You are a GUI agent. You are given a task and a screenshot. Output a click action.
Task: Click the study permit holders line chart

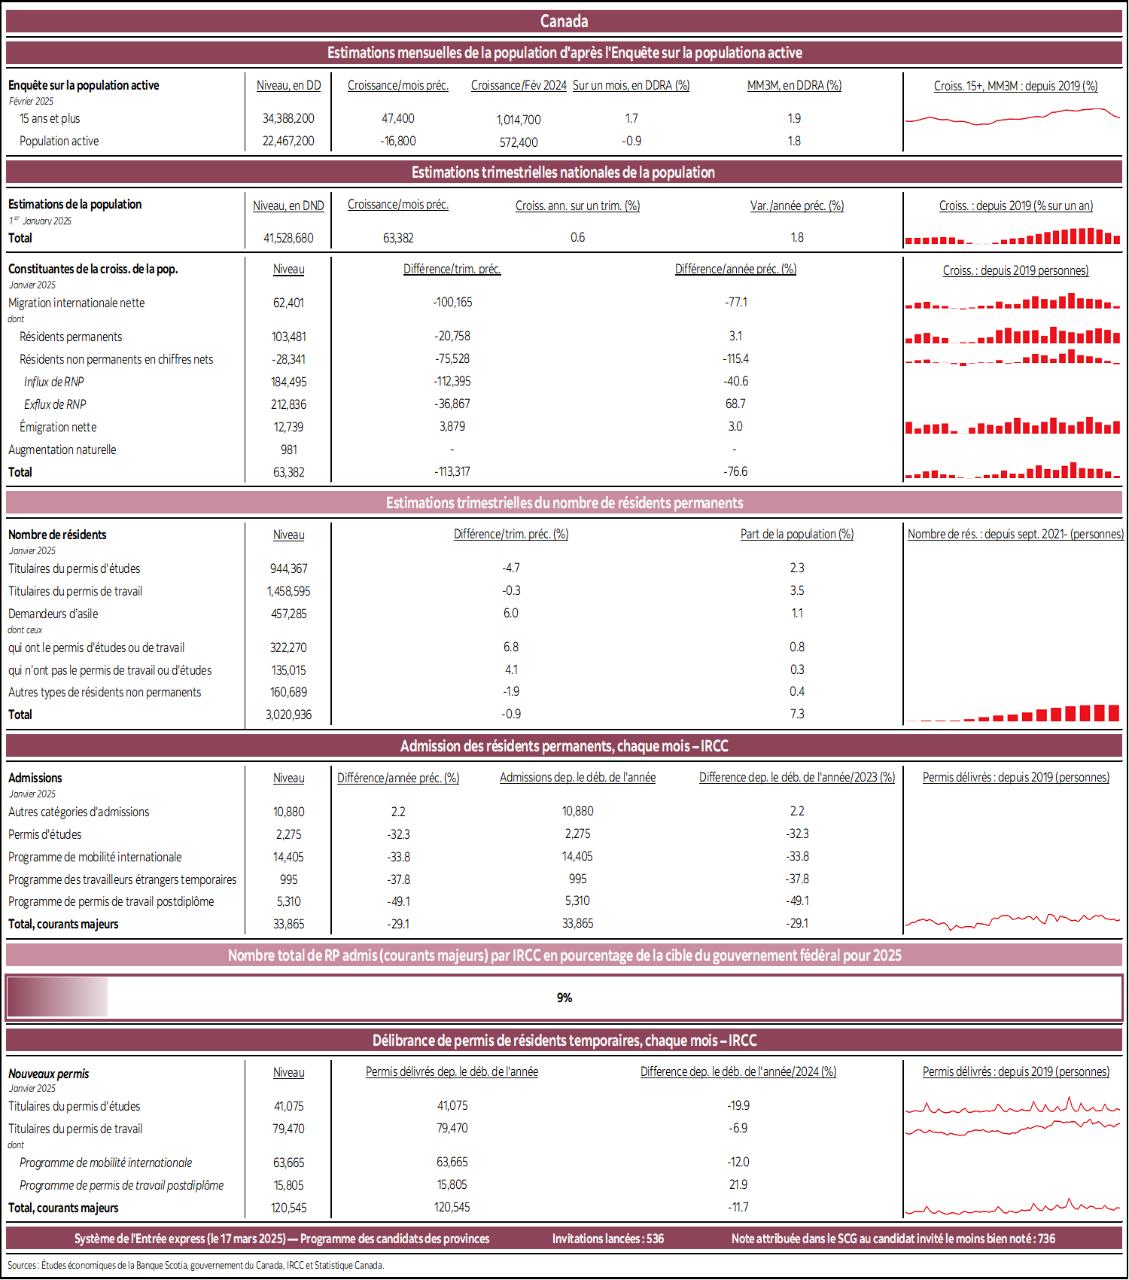coord(1012,1107)
